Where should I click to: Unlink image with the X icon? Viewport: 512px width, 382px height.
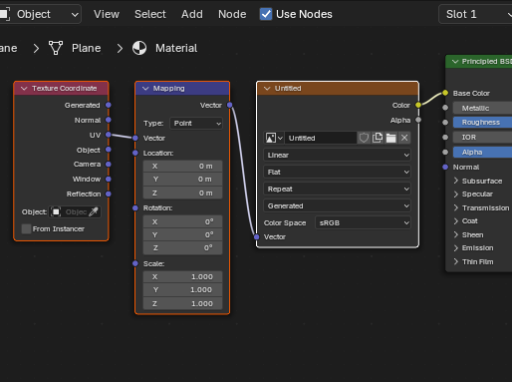point(404,138)
